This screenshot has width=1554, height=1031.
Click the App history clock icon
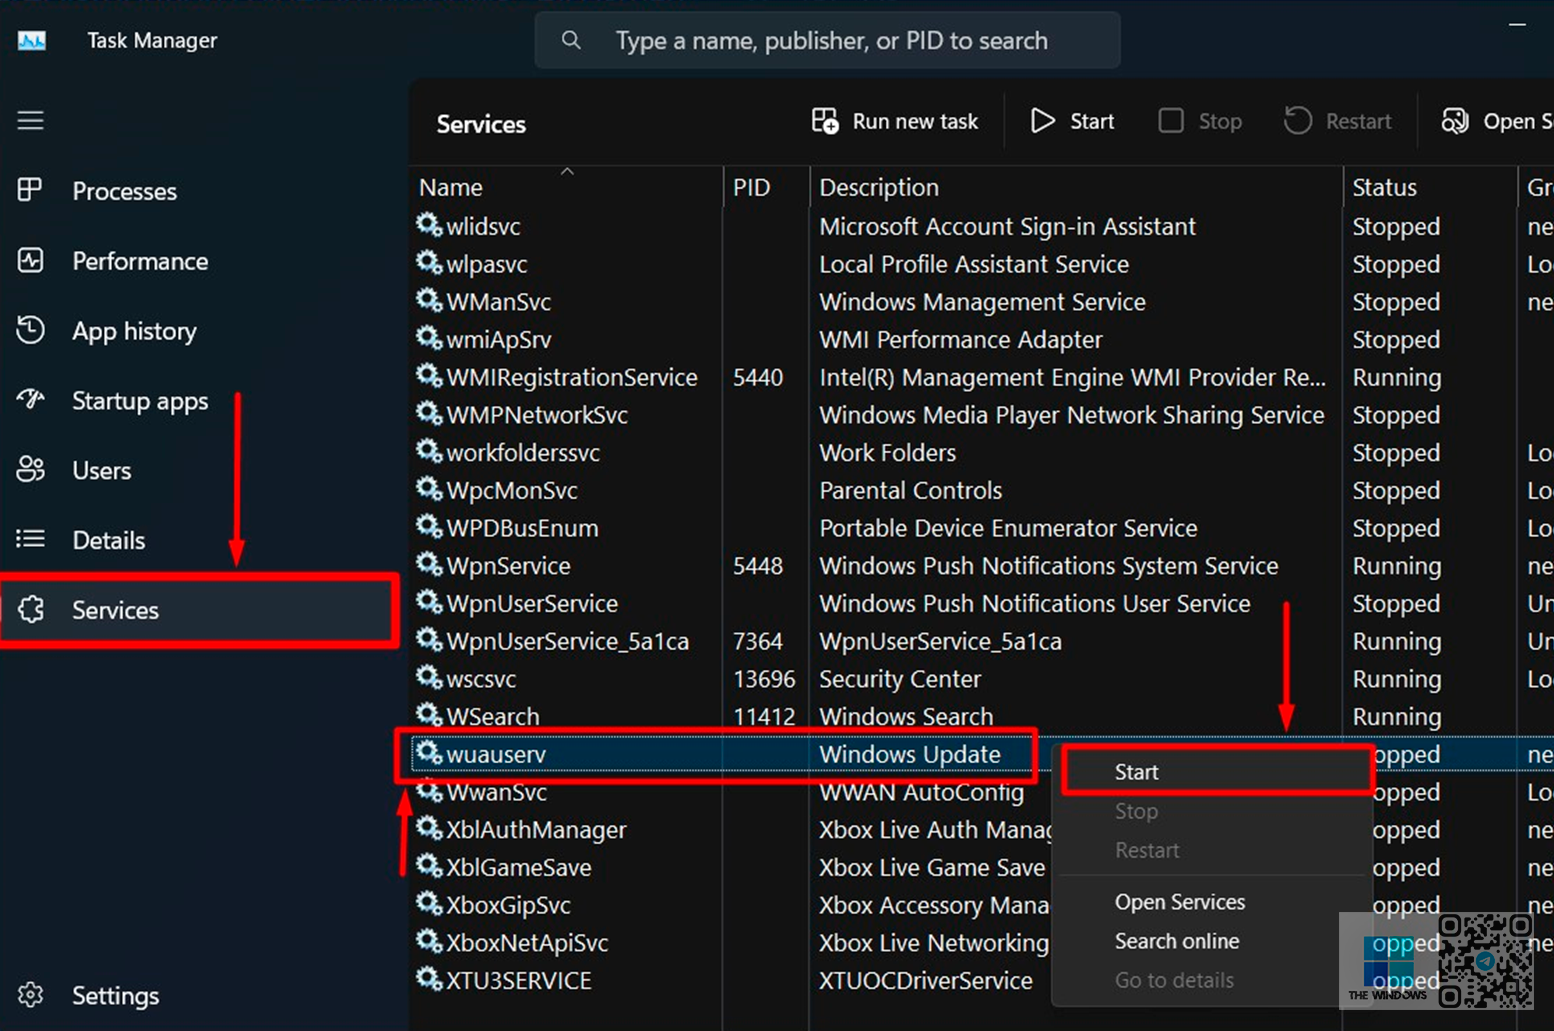pos(30,330)
